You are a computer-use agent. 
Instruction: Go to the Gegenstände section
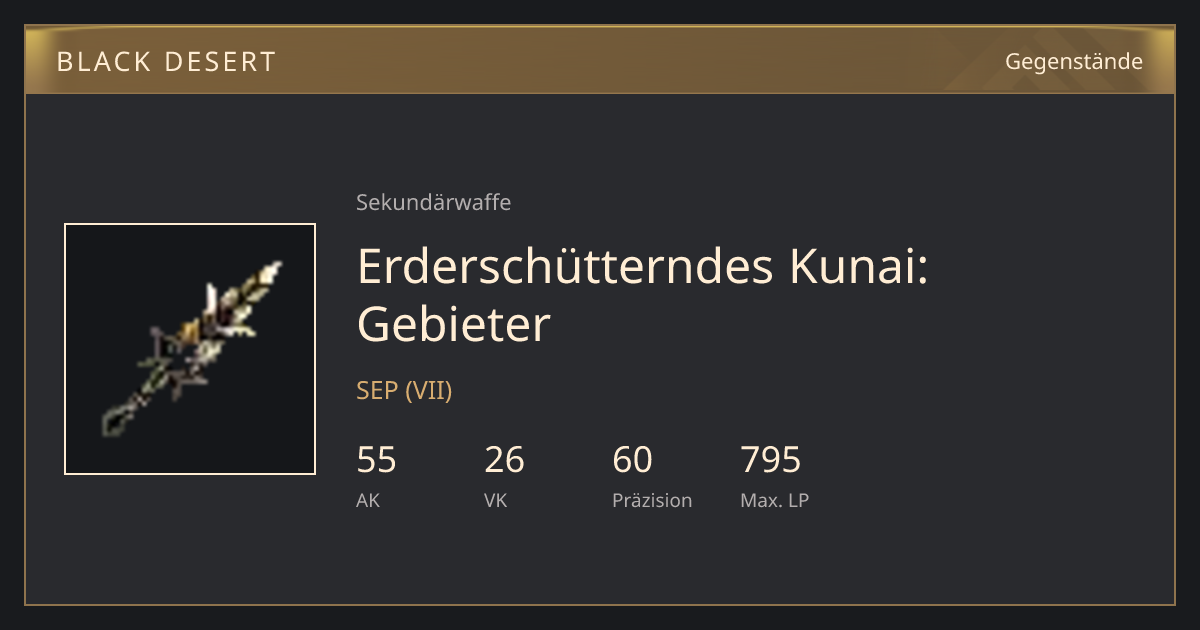click(1074, 62)
